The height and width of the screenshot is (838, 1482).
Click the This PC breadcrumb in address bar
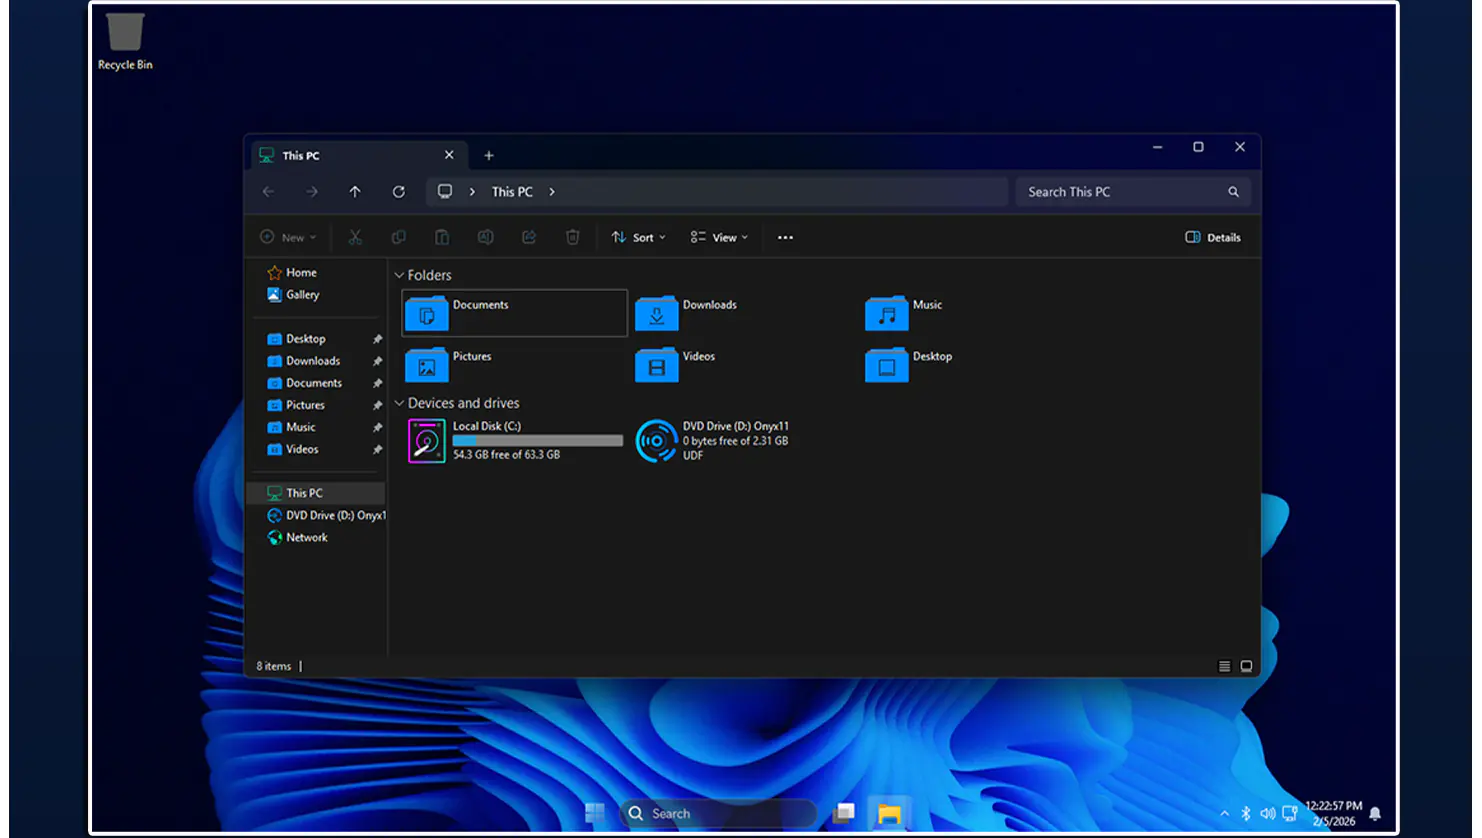[x=512, y=192]
